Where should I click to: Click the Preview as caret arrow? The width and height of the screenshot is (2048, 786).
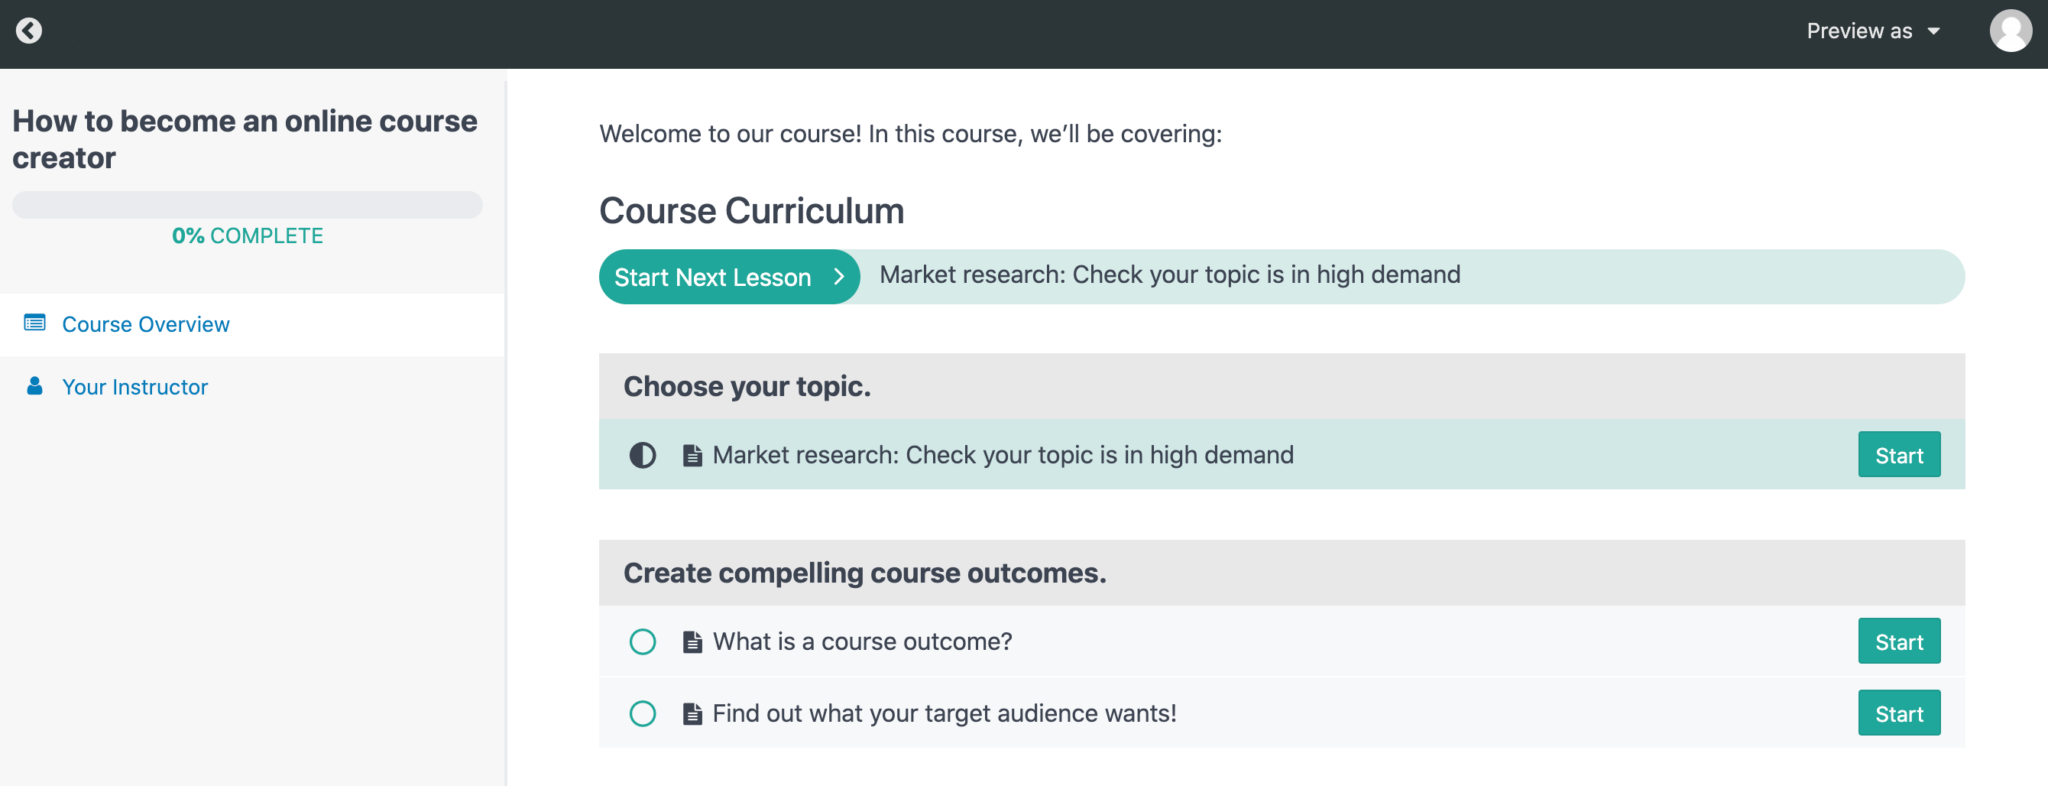point(1934,31)
